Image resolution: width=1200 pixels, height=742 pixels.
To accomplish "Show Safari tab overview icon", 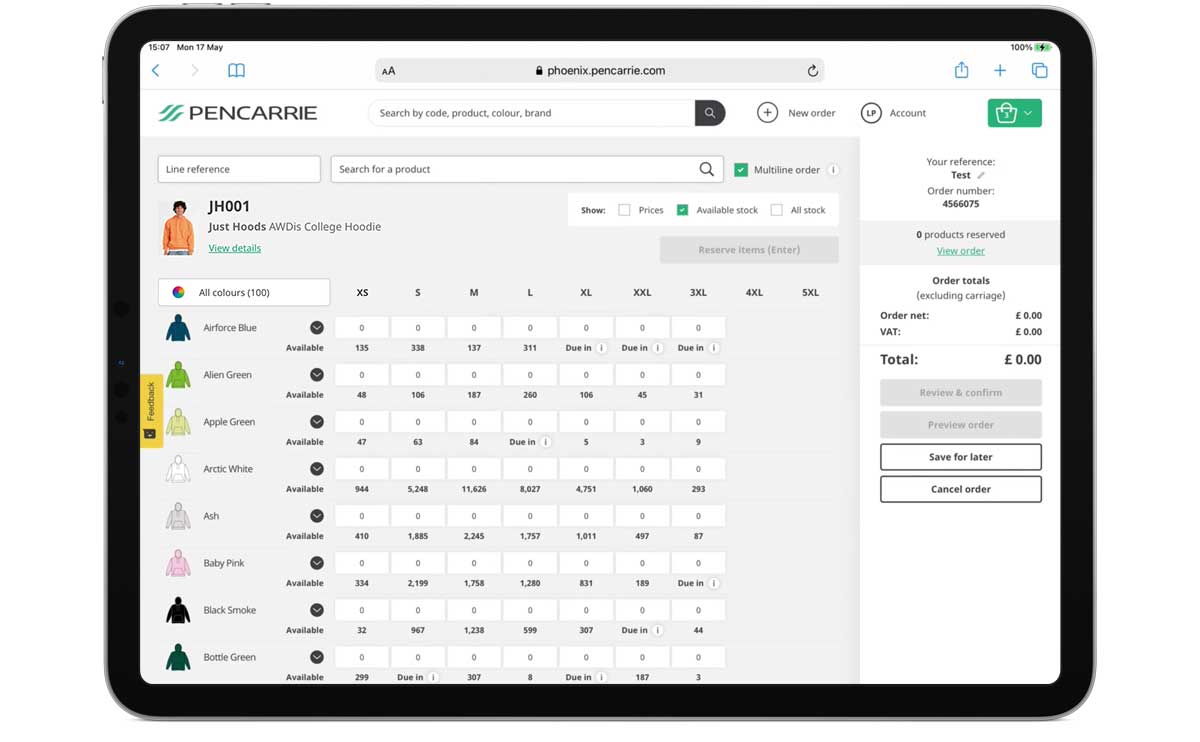I will 1039,71.
